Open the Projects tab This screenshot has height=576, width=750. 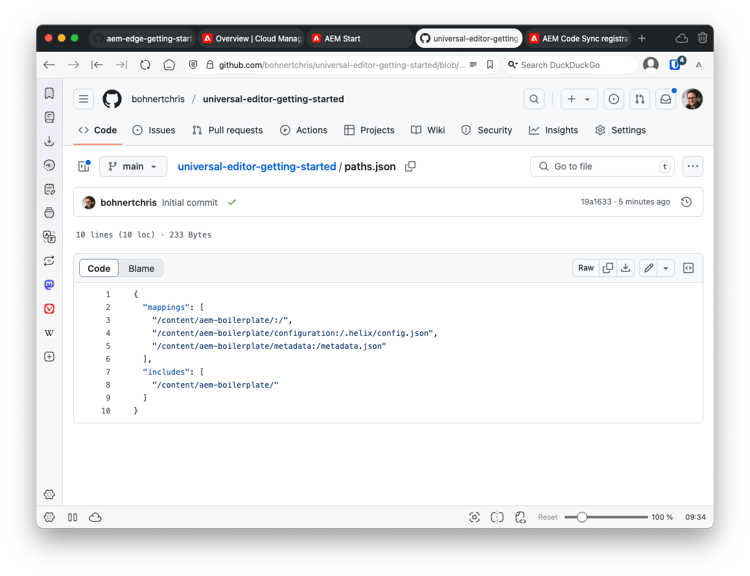369,130
